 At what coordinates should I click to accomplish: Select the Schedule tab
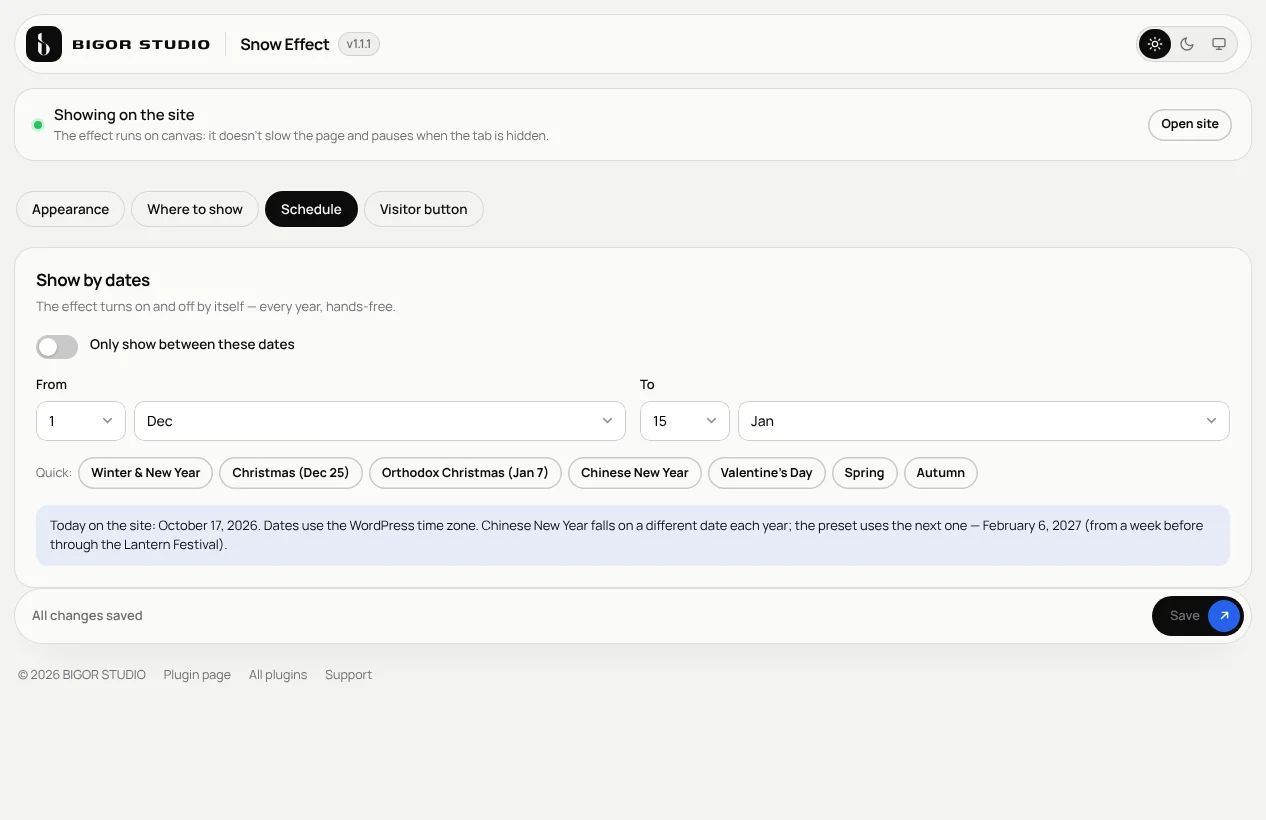tap(311, 209)
